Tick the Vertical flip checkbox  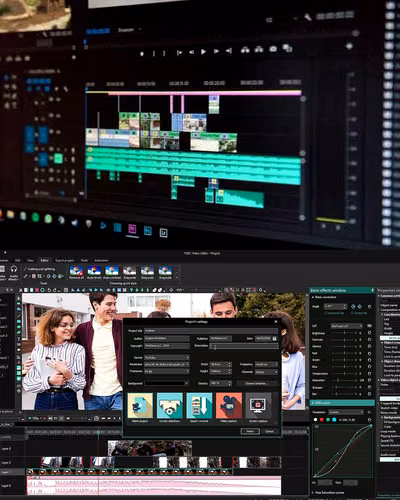[351, 313]
